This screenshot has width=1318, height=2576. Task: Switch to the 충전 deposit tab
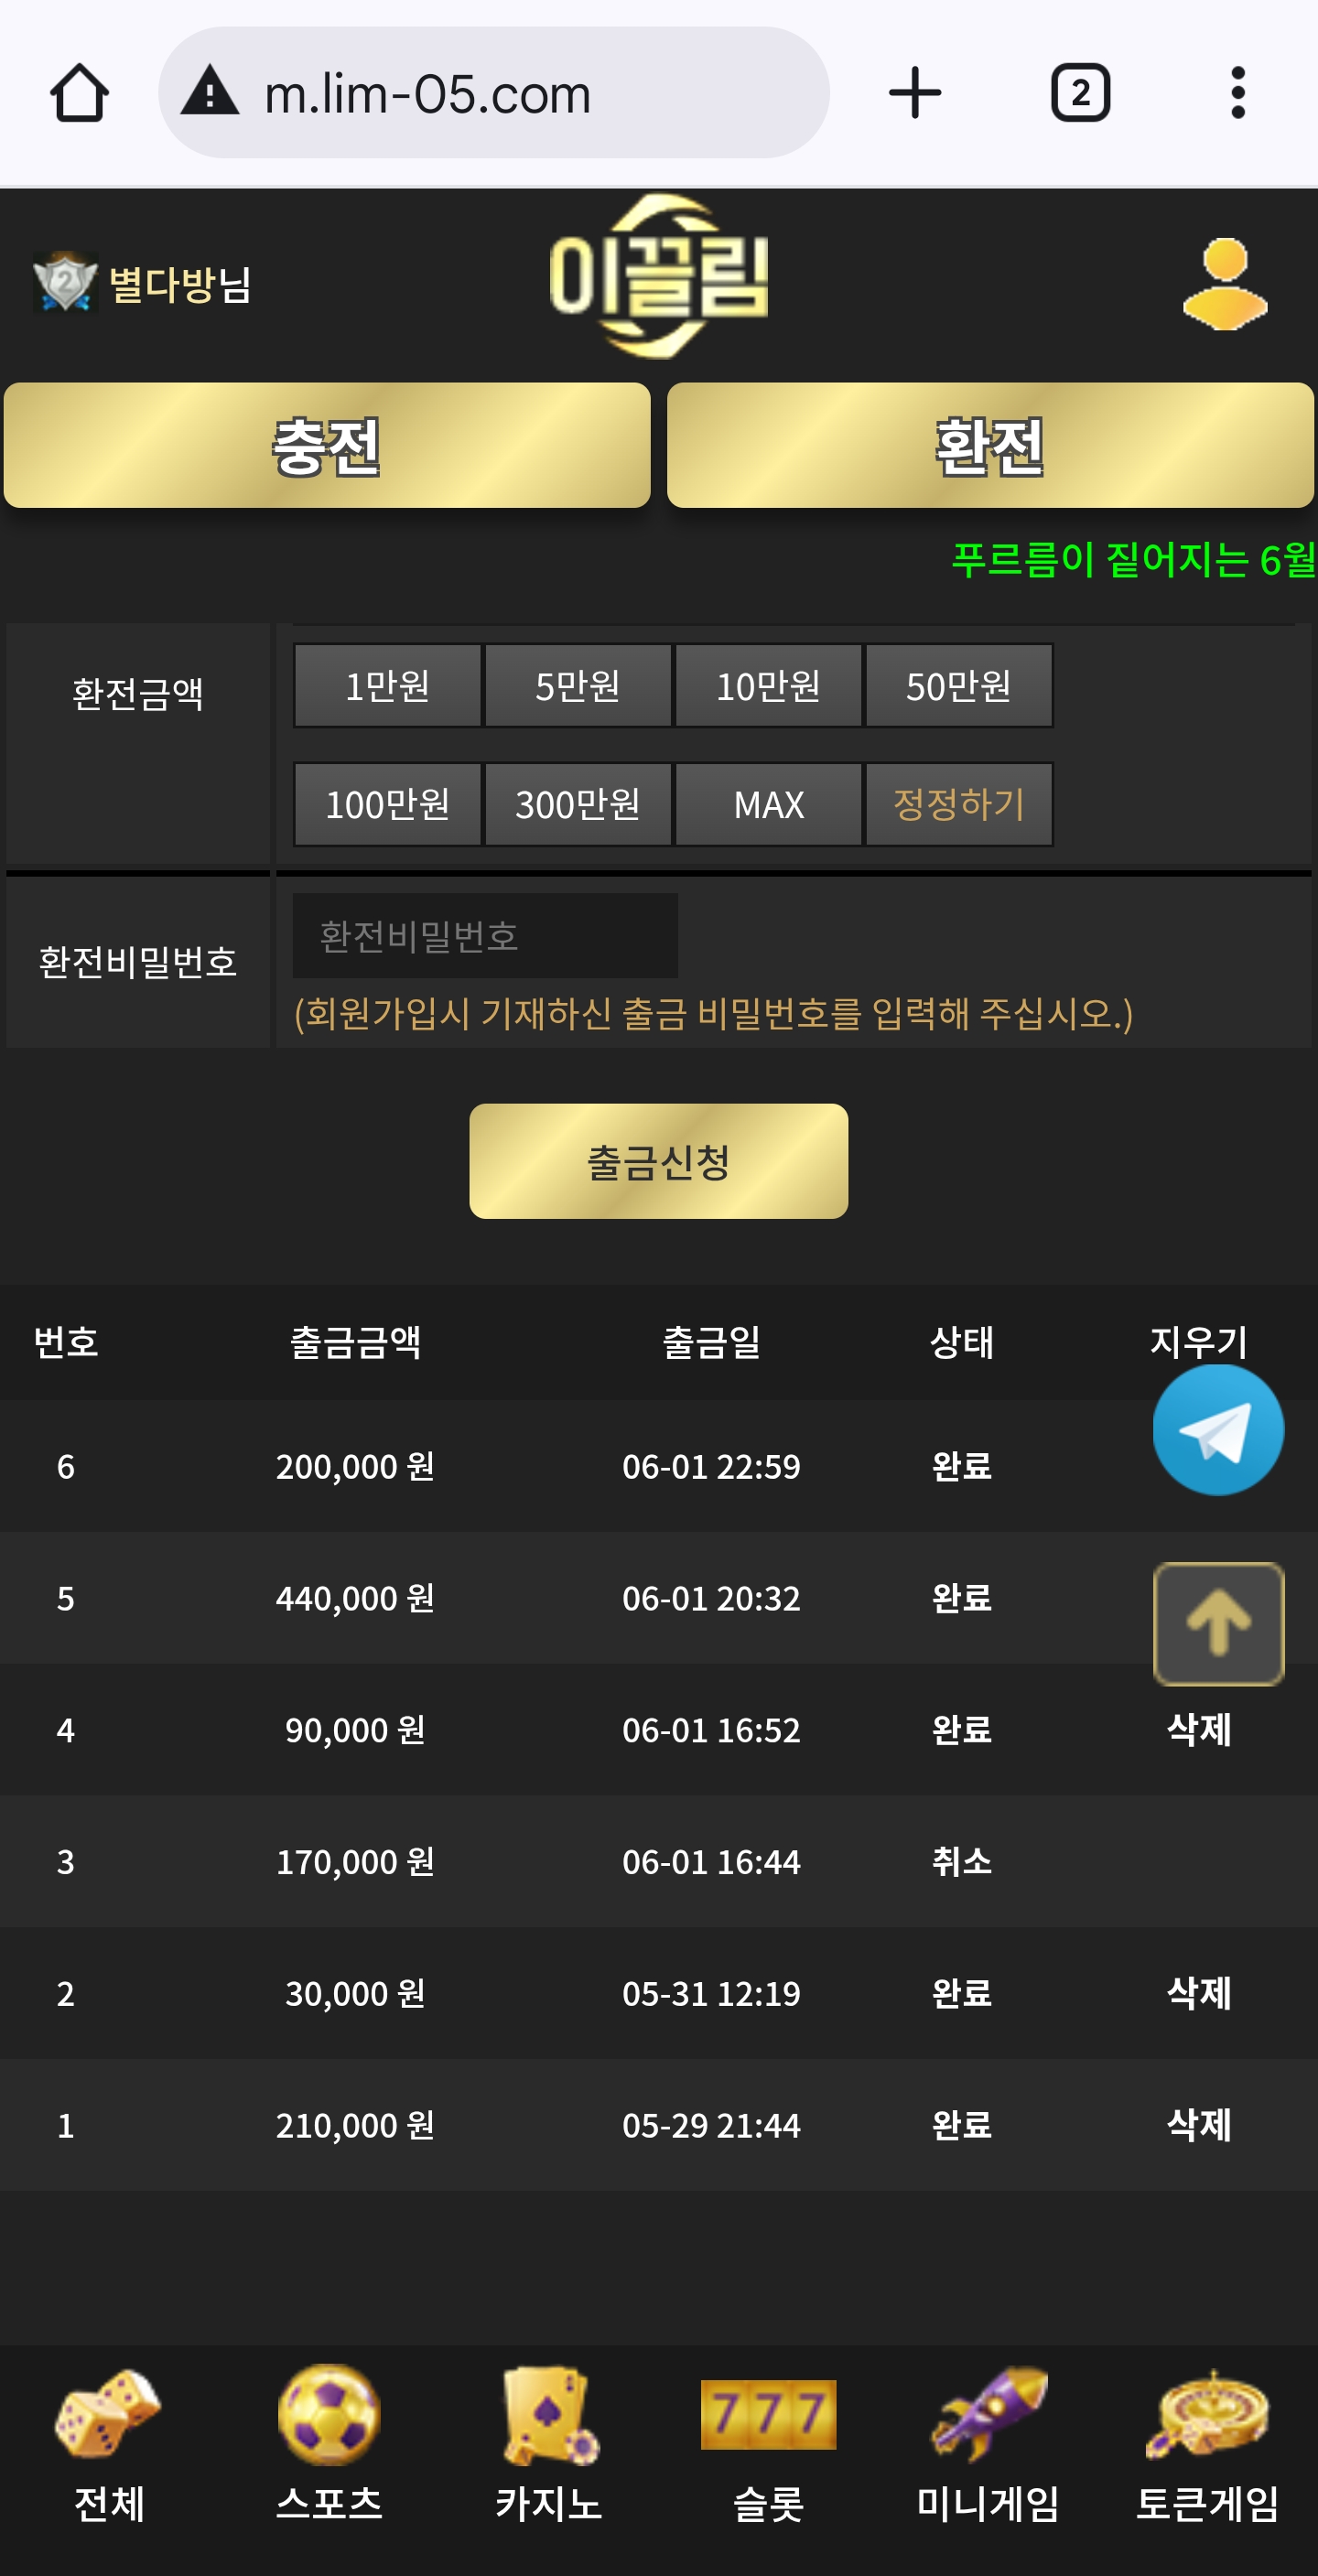(x=327, y=445)
